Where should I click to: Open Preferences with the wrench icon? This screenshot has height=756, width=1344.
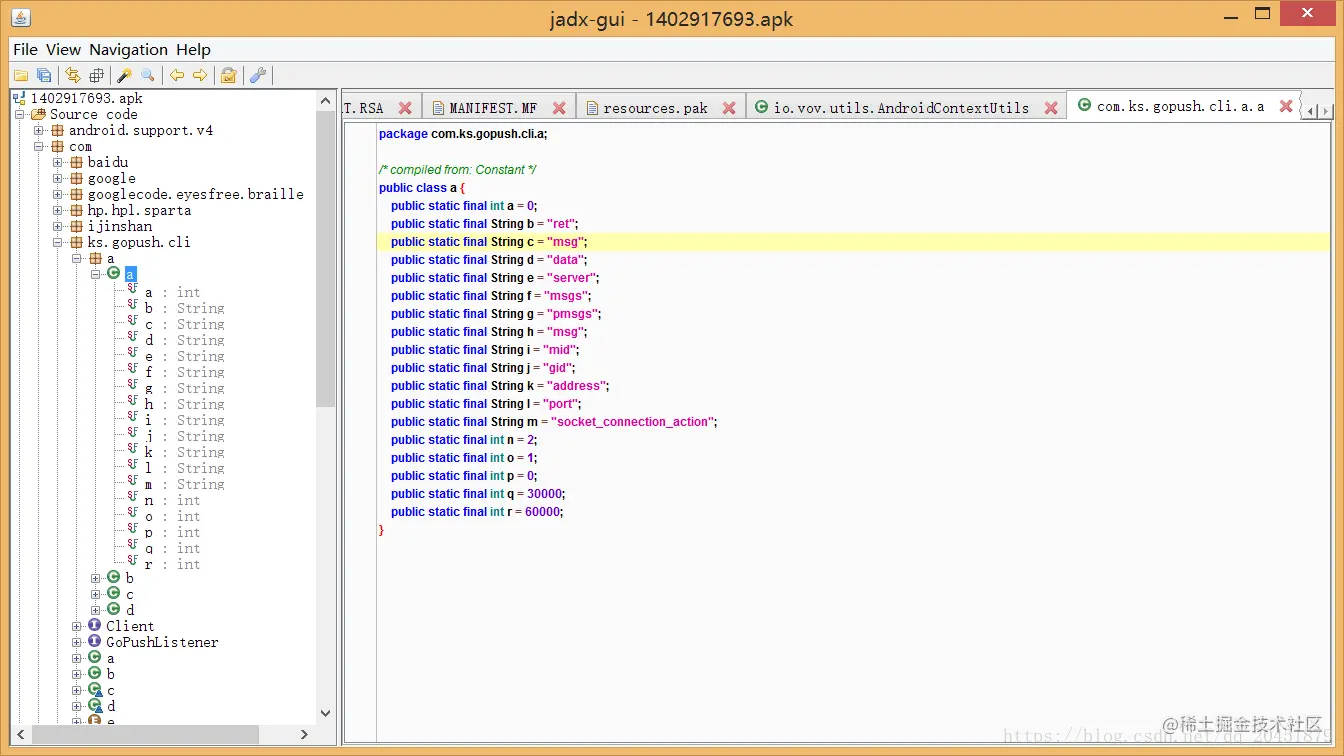(257, 75)
